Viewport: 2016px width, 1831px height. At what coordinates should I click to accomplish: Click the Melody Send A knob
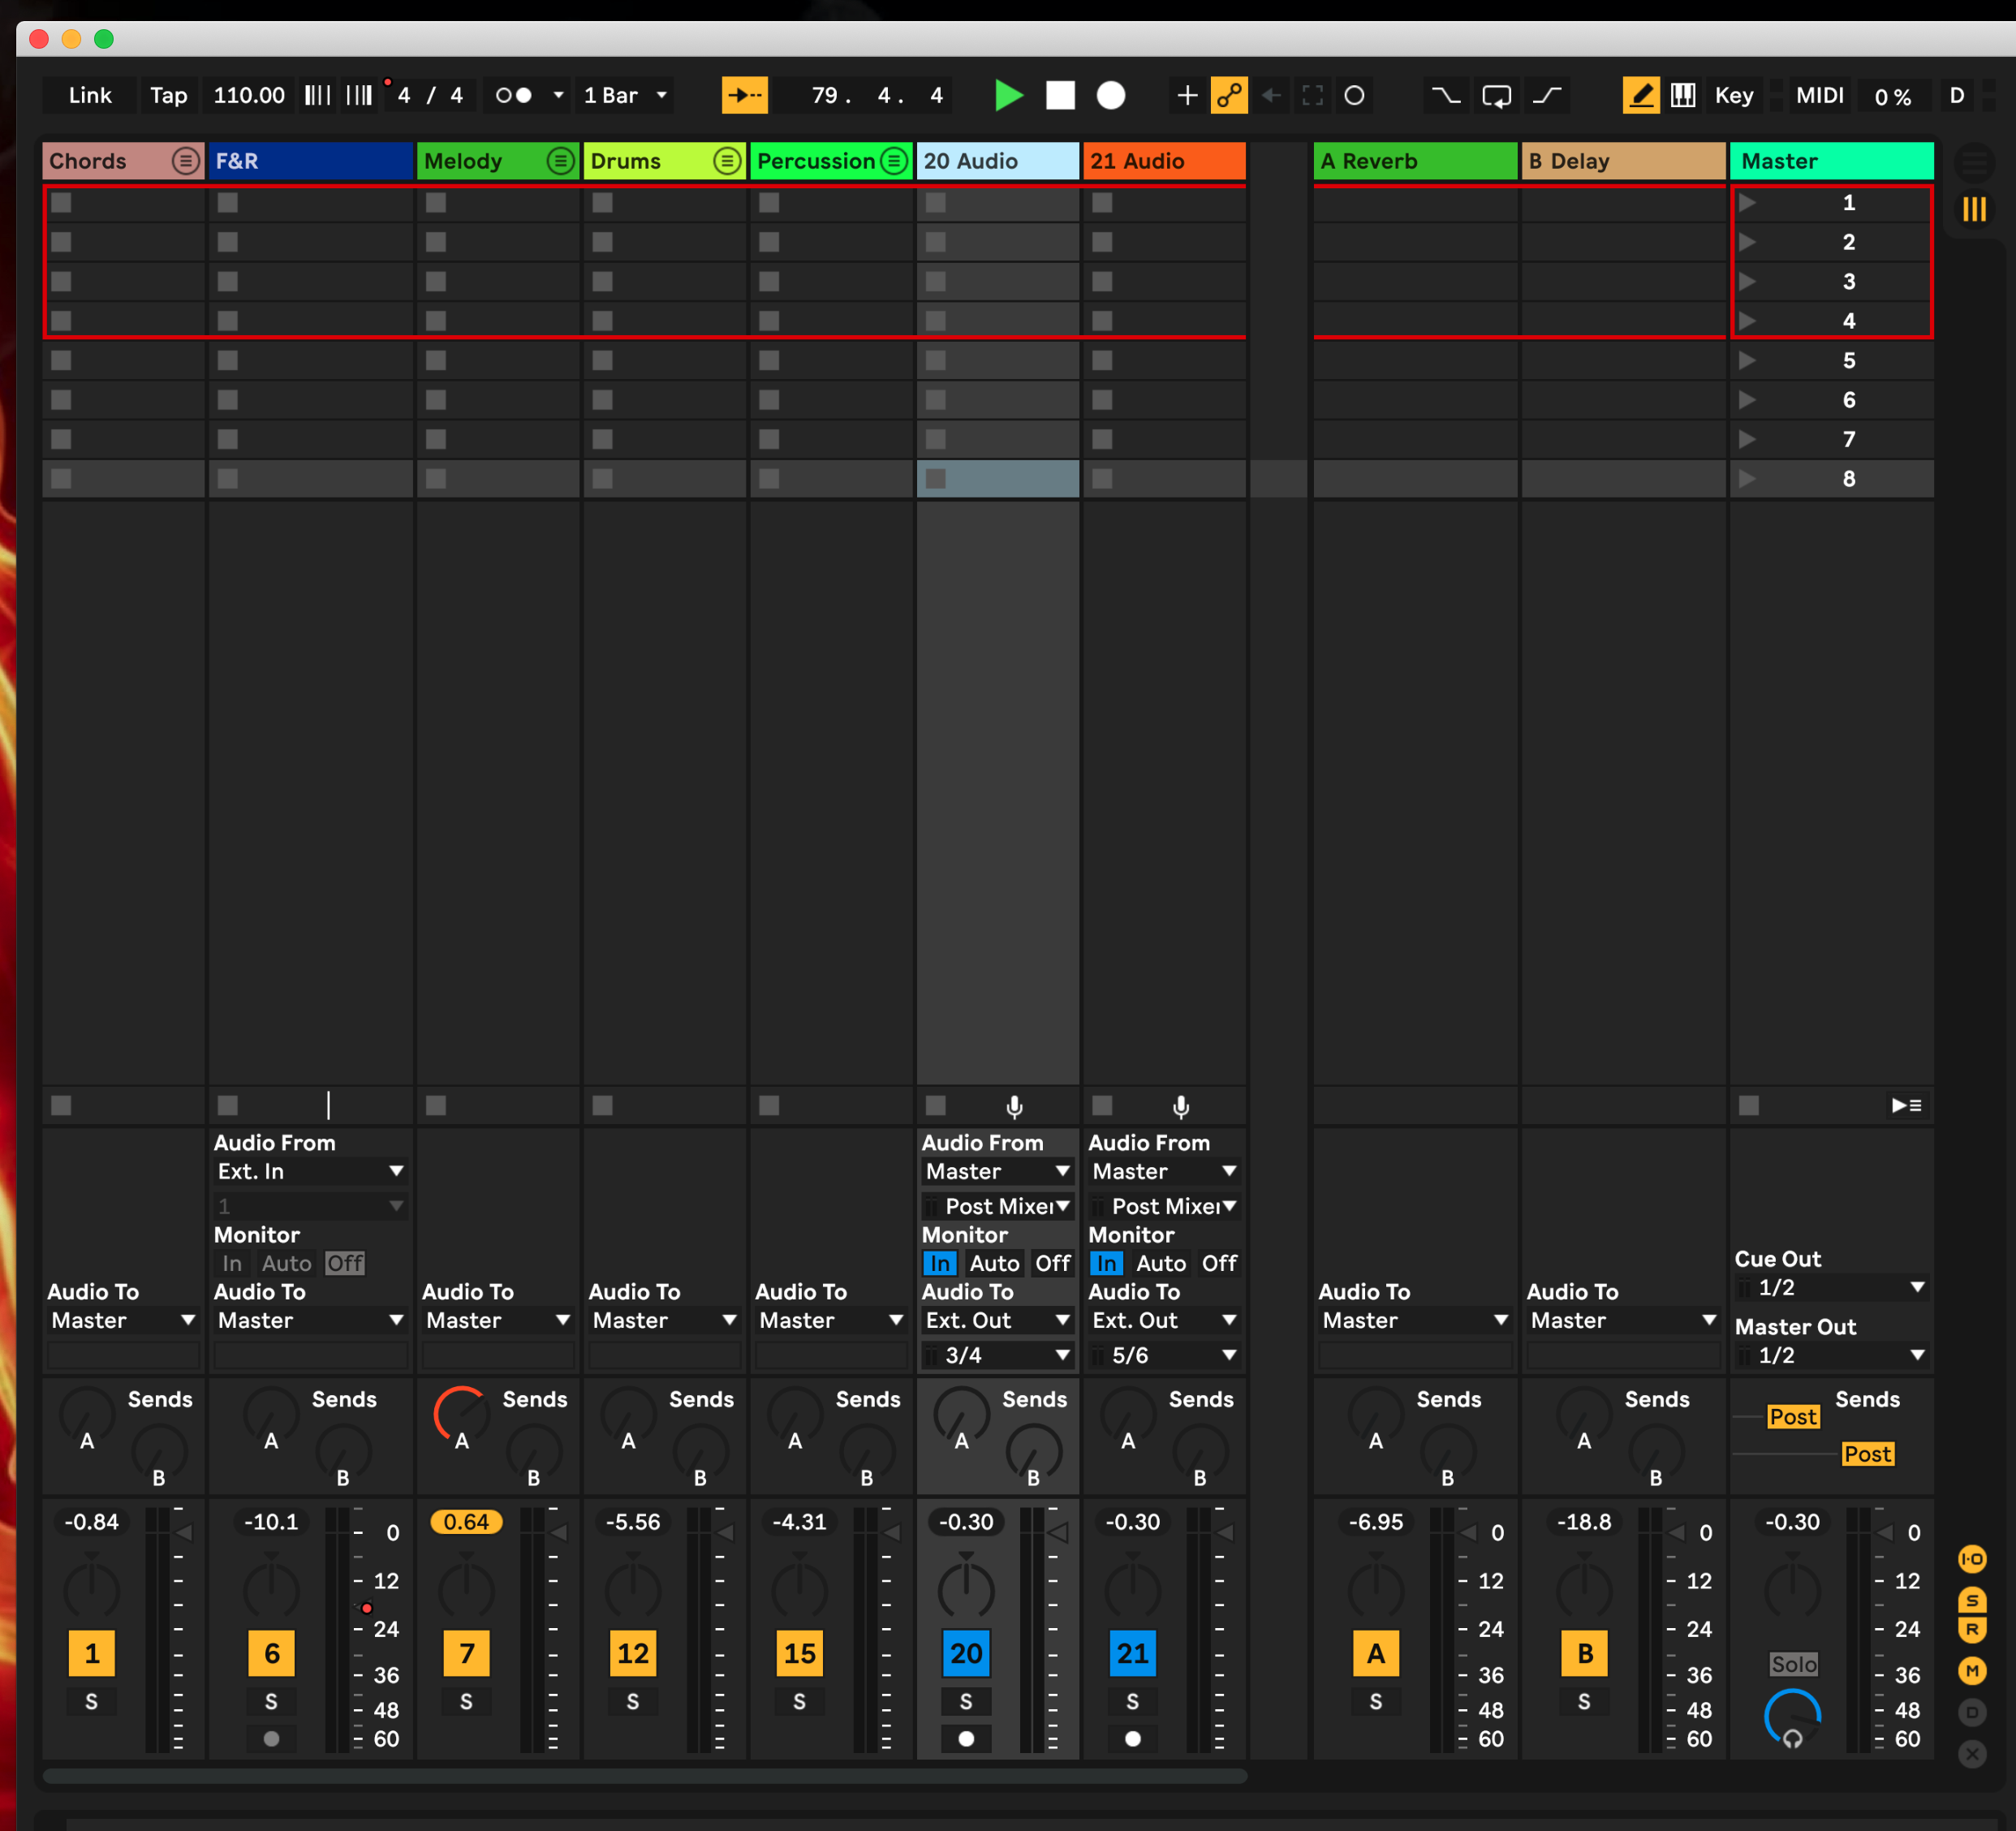[461, 1413]
